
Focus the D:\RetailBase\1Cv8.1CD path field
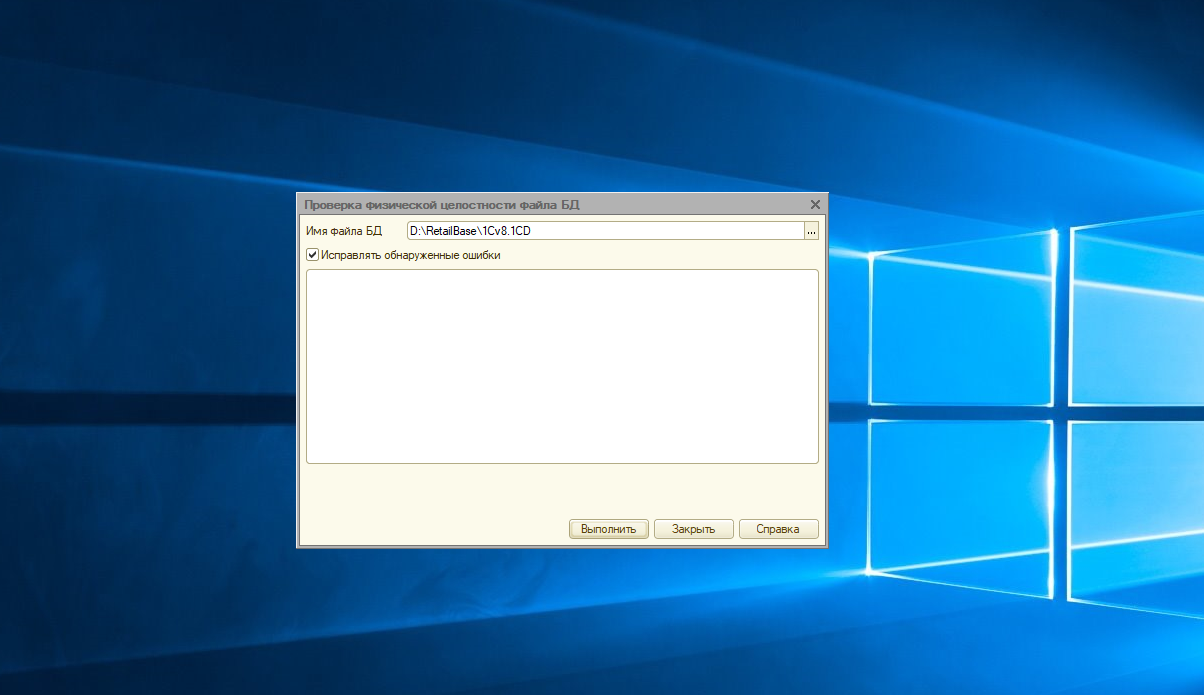(x=605, y=231)
